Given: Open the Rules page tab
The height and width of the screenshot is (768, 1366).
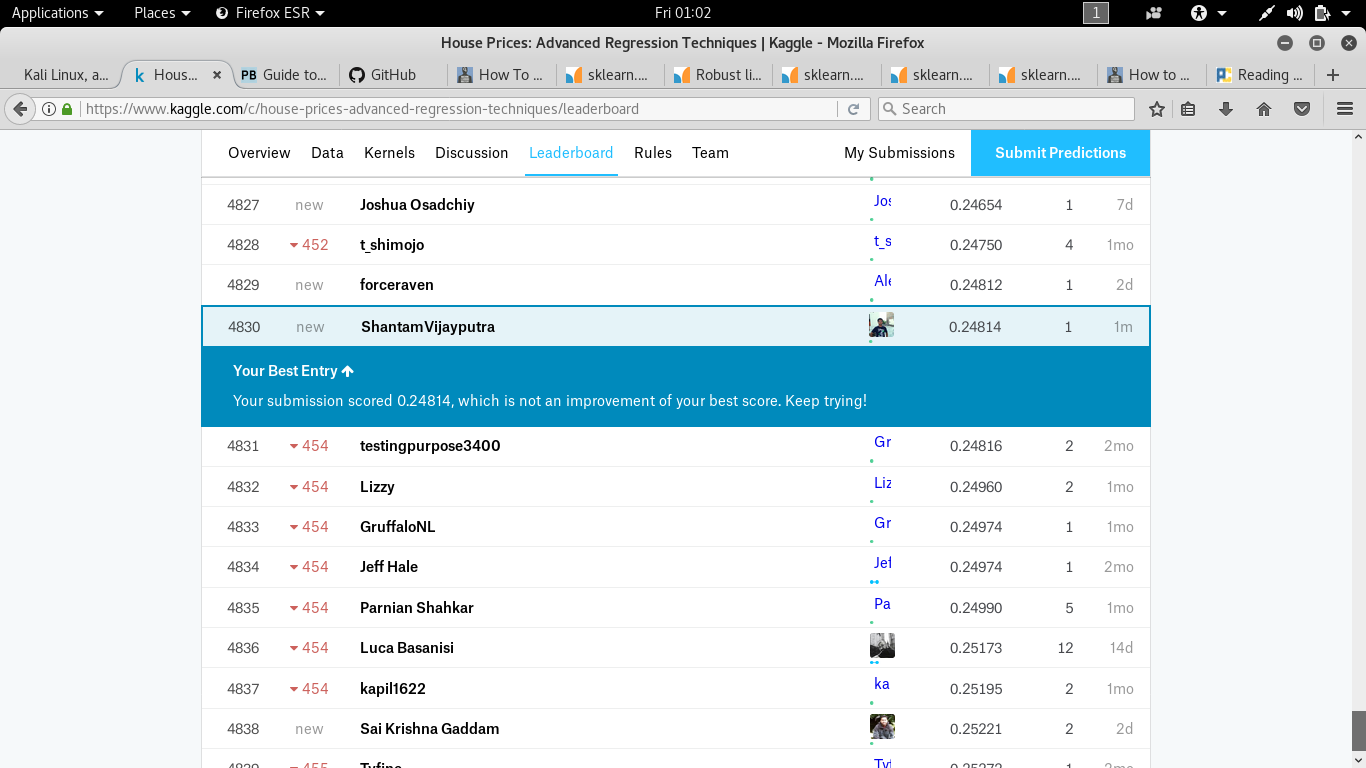Looking at the screenshot, I should pyautogui.click(x=653, y=153).
